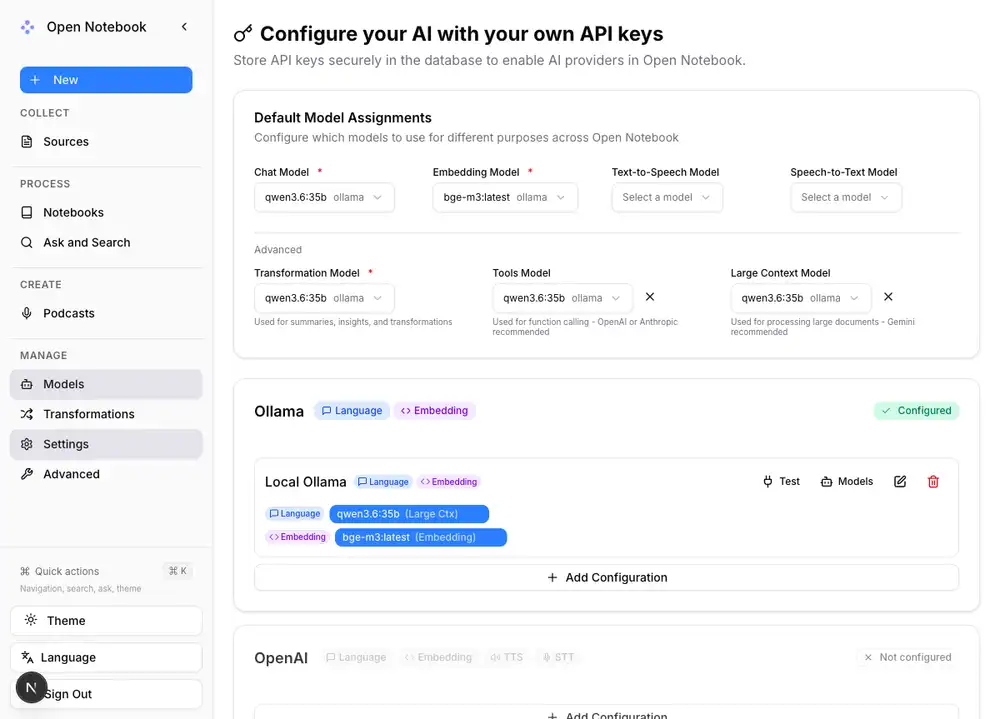Click the red trash icon for Local Ollama

pos(933,481)
